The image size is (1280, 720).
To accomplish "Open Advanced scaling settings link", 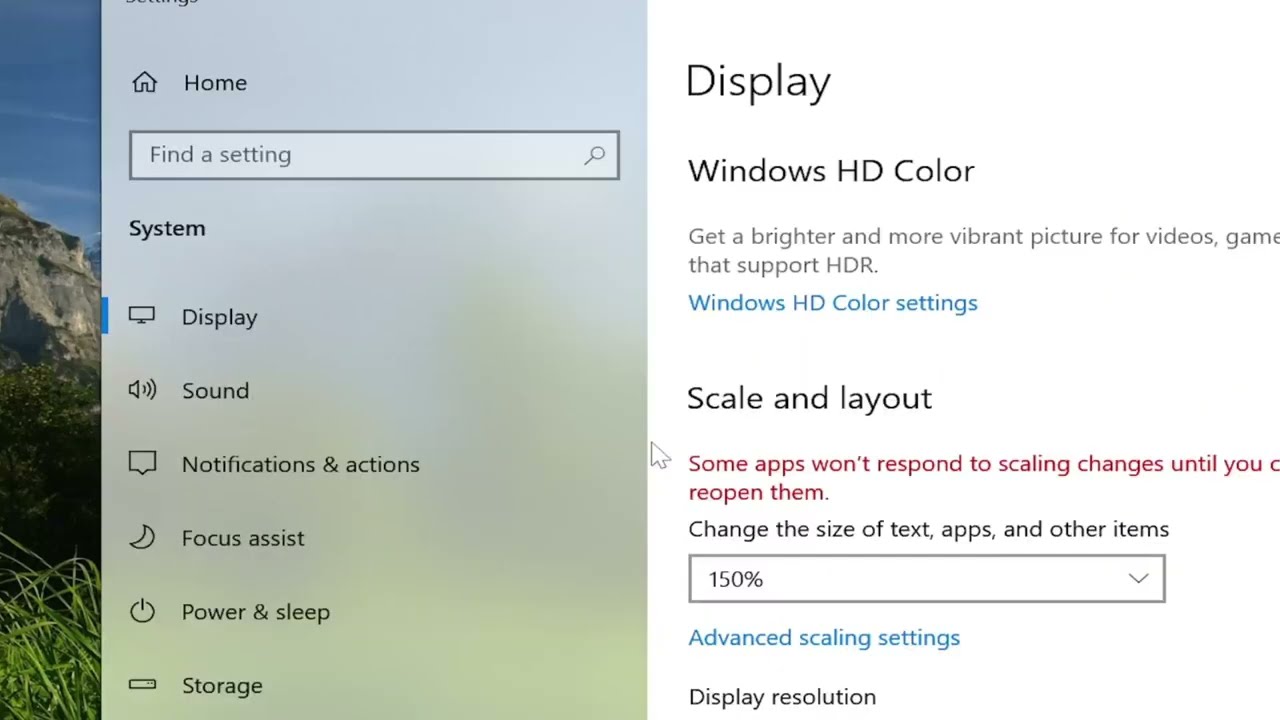I will click(824, 638).
